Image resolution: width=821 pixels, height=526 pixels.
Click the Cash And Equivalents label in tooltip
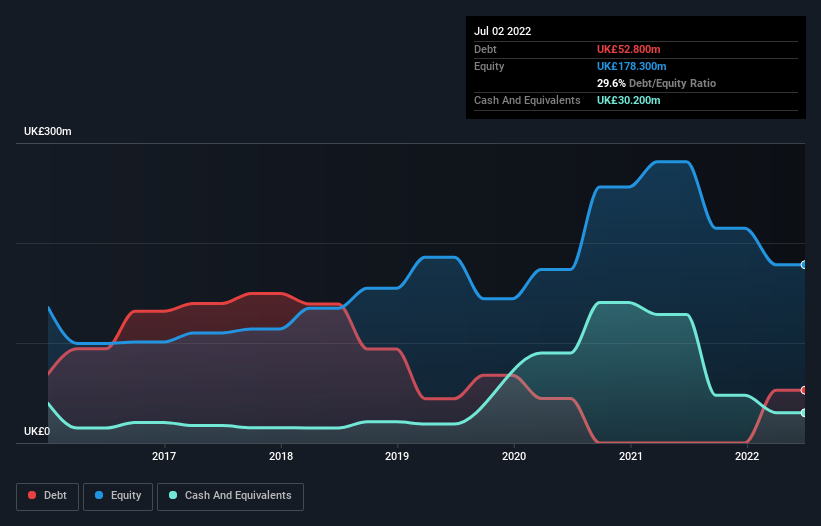click(x=527, y=100)
